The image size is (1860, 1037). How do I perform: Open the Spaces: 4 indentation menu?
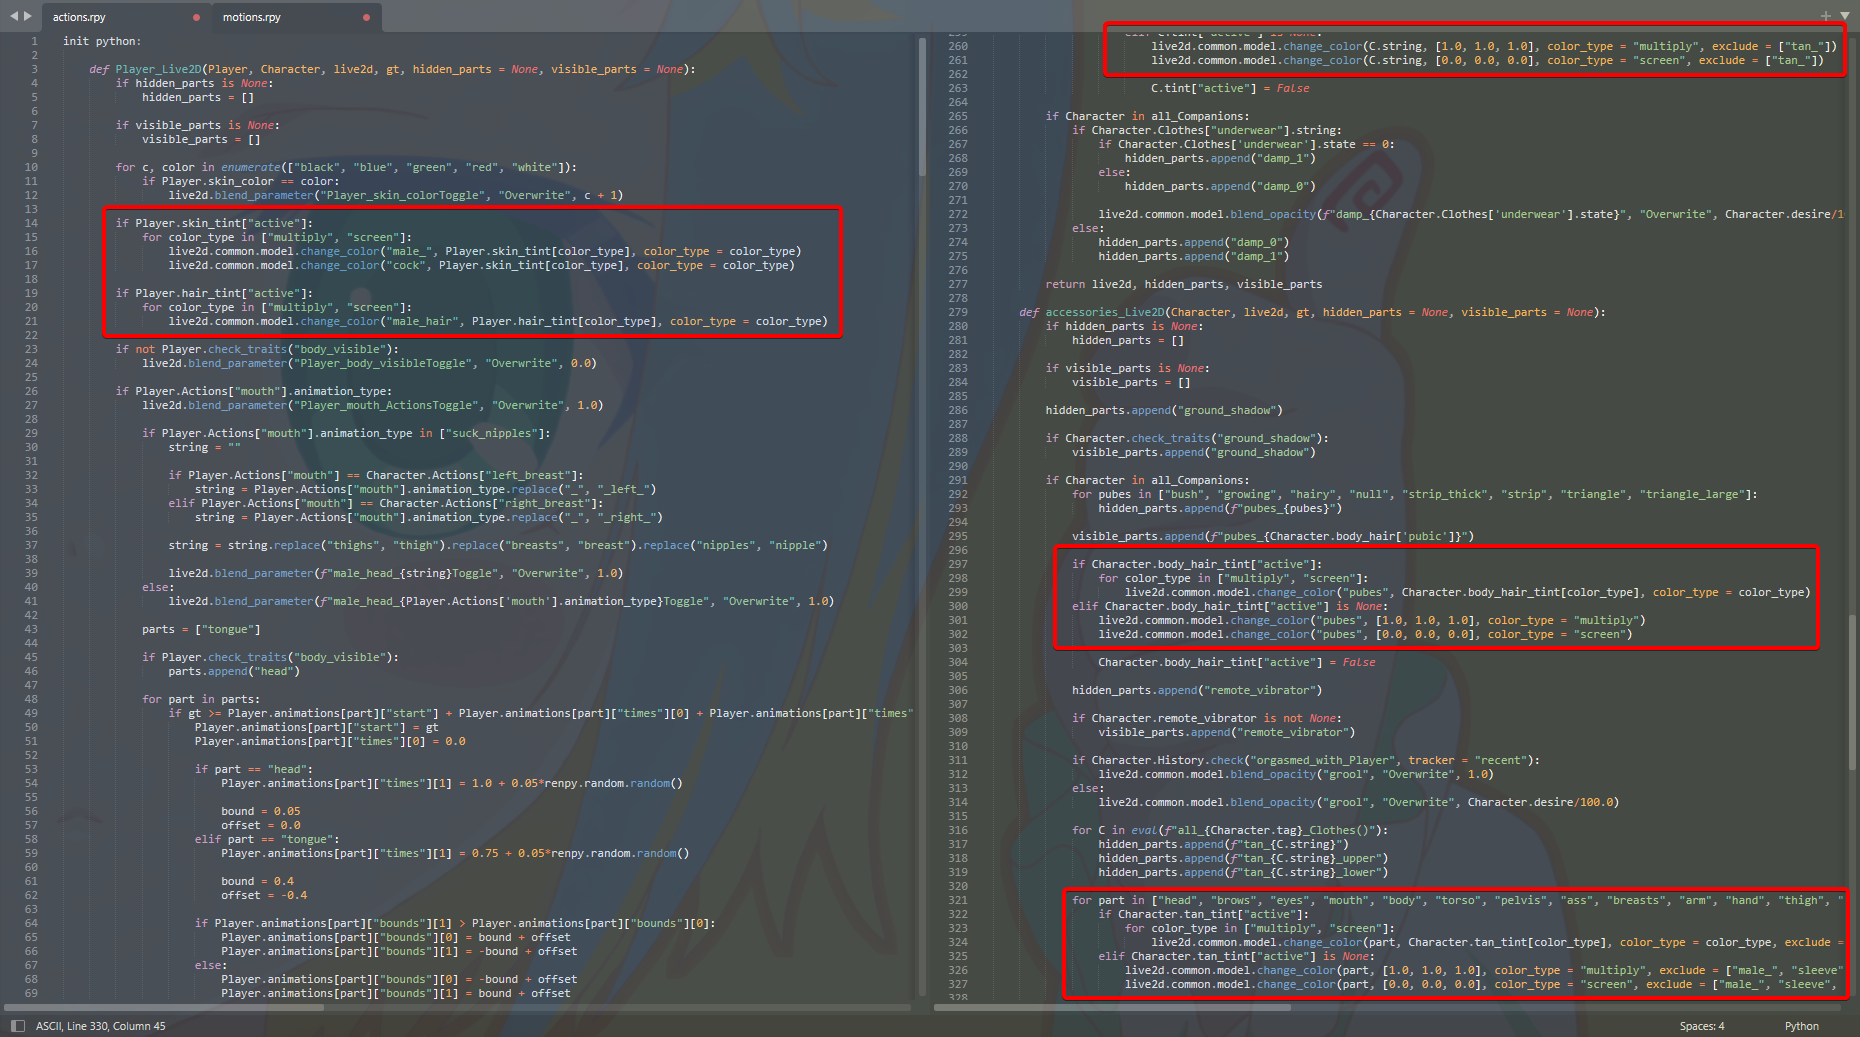(1702, 1026)
